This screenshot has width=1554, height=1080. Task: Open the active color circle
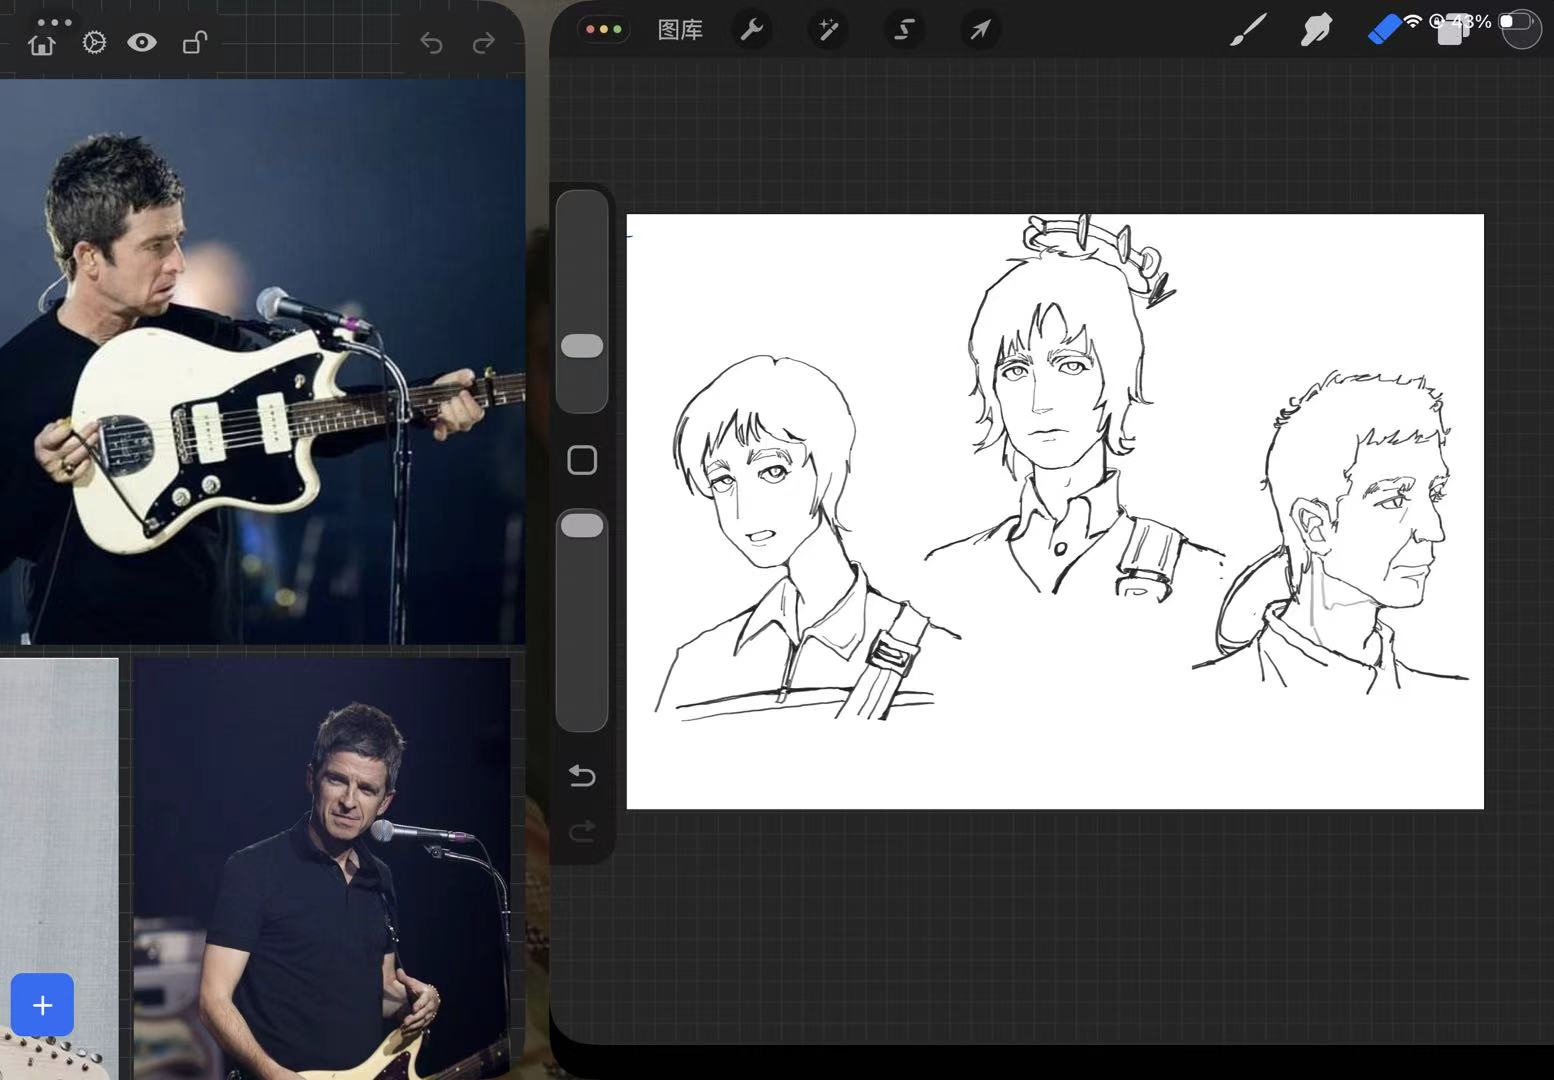[x=1520, y=29]
